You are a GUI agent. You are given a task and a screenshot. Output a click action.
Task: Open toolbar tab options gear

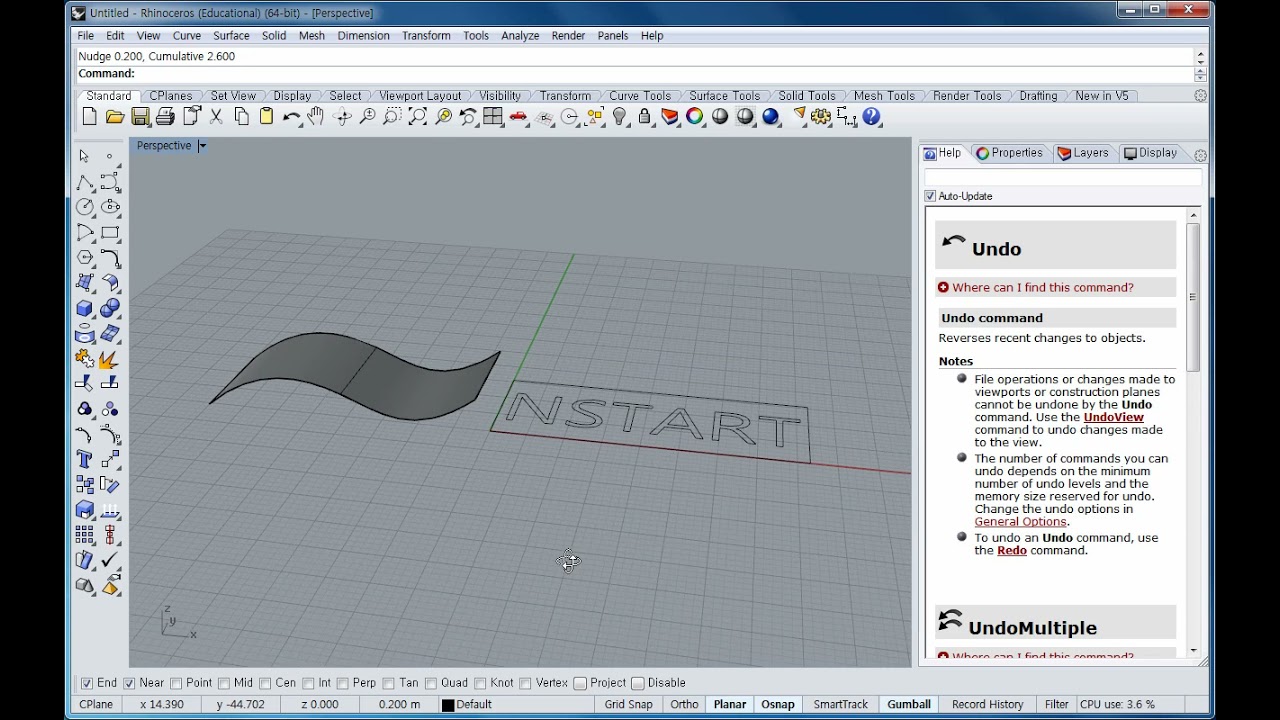[1200, 96]
